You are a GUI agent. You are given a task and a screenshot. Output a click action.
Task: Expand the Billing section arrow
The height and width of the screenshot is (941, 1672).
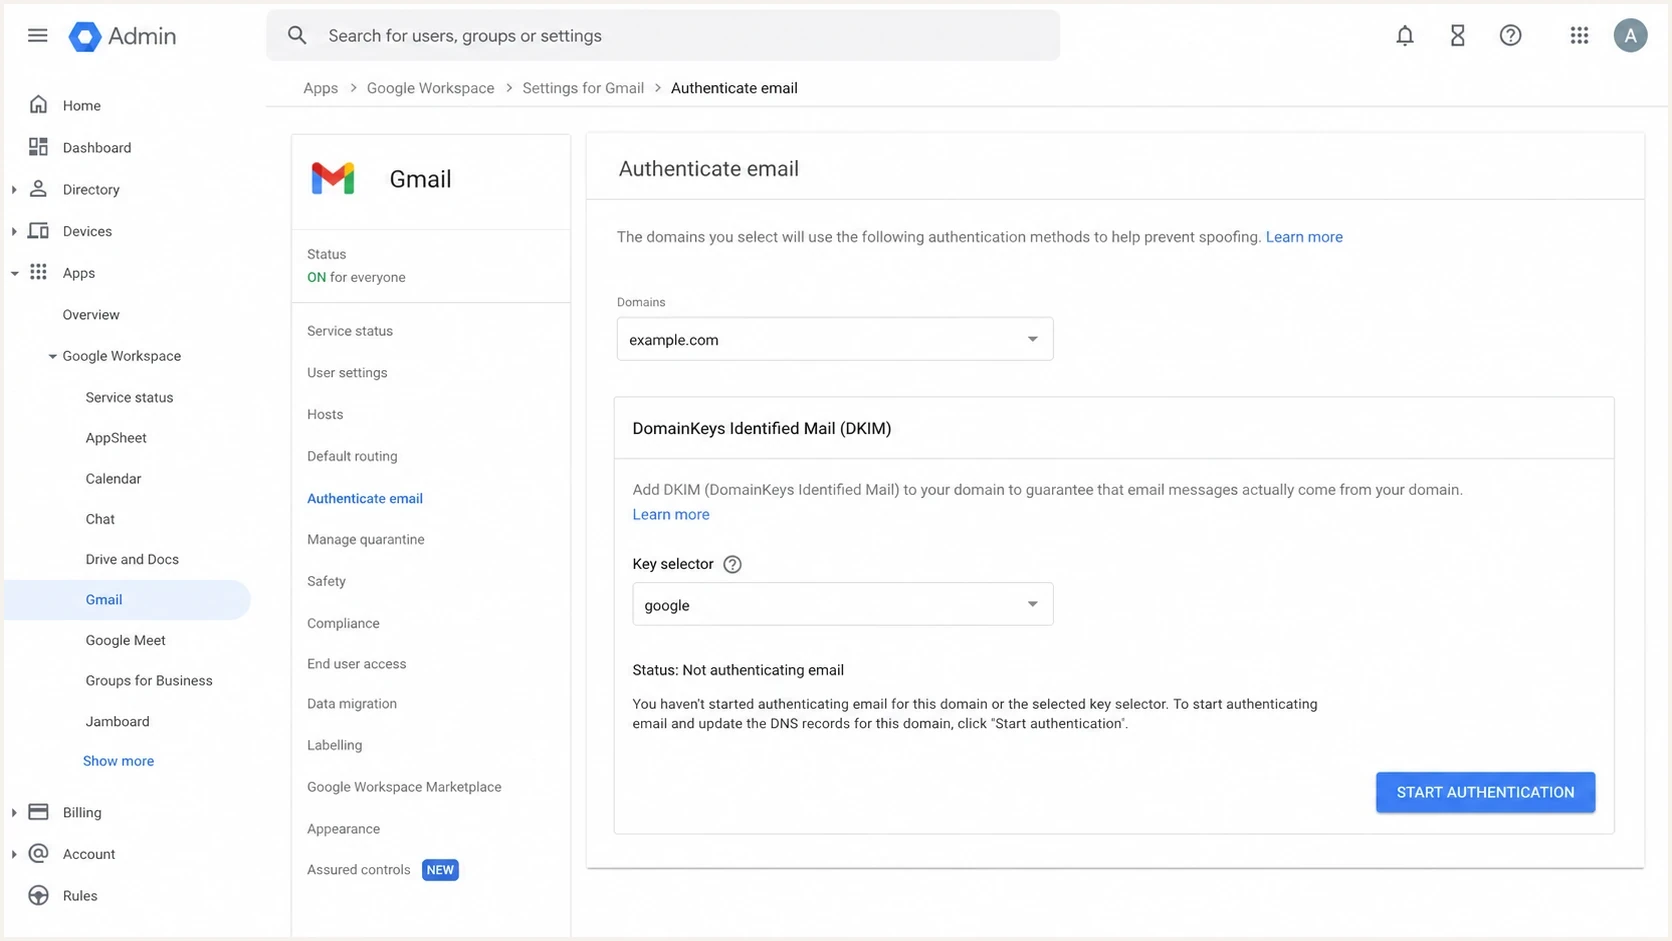click(14, 812)
